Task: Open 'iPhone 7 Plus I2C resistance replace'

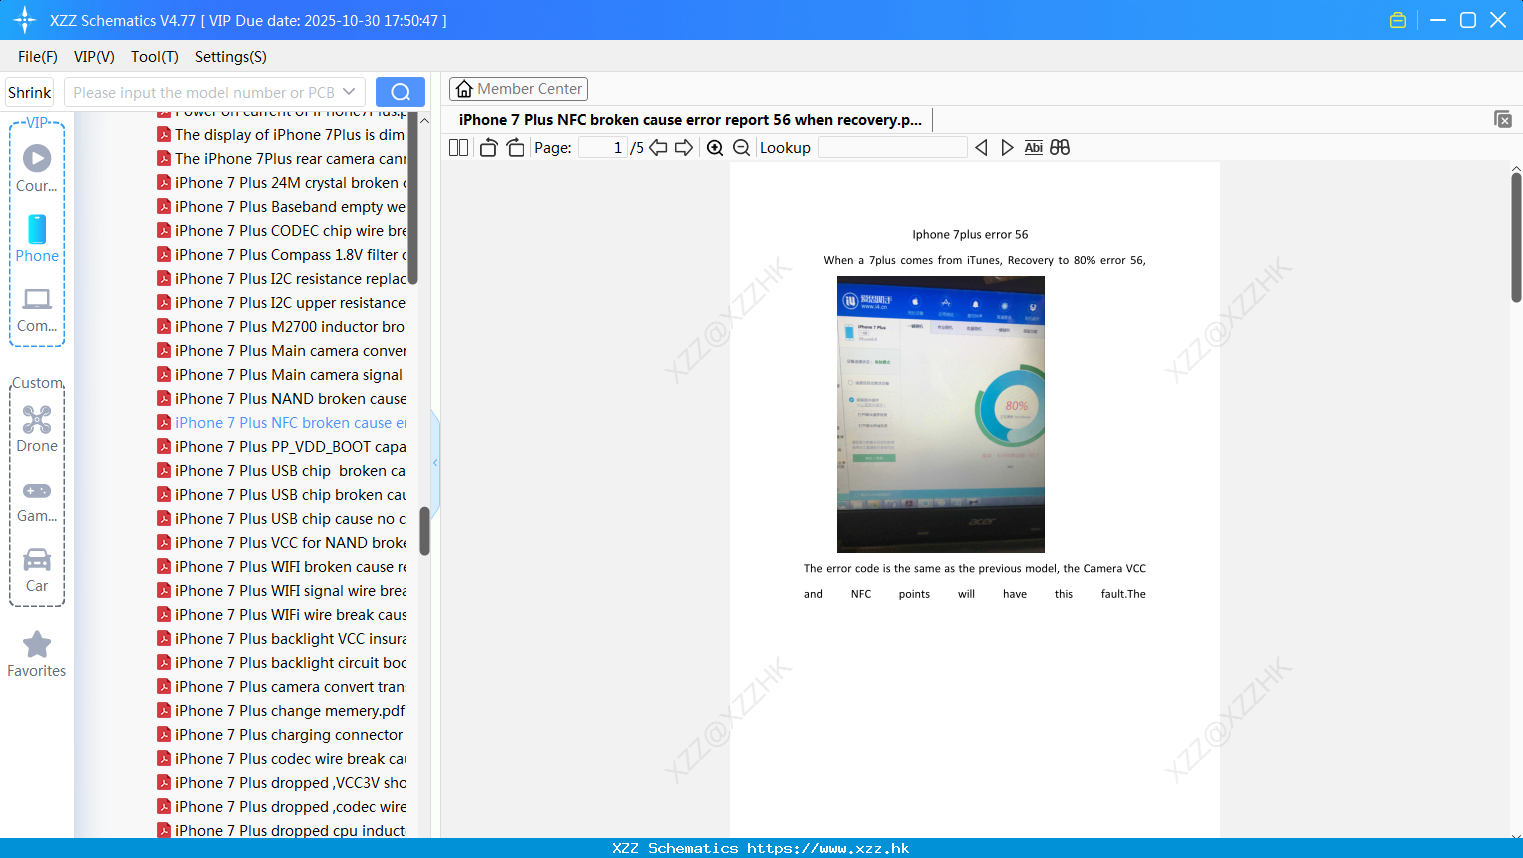Action: pyautogui.click(x=281, y=279)
